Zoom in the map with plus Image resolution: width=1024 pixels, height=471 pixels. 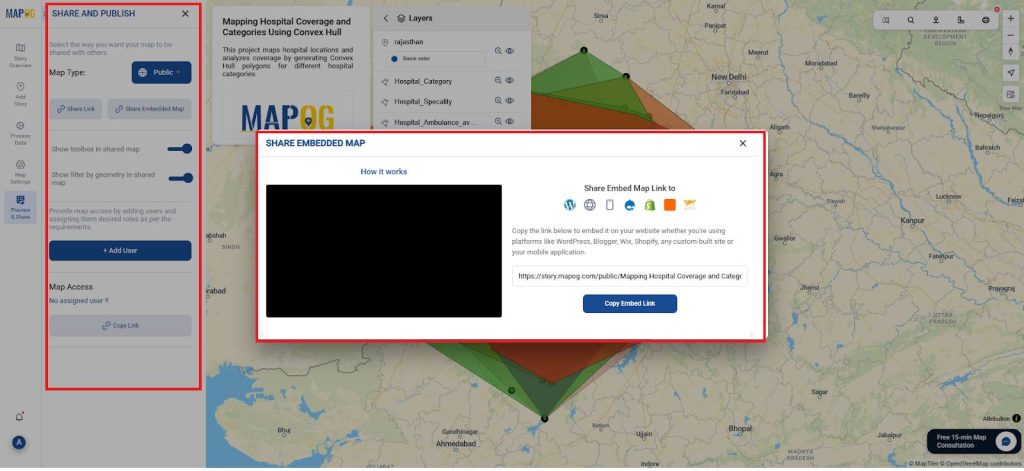[1011, 19]
